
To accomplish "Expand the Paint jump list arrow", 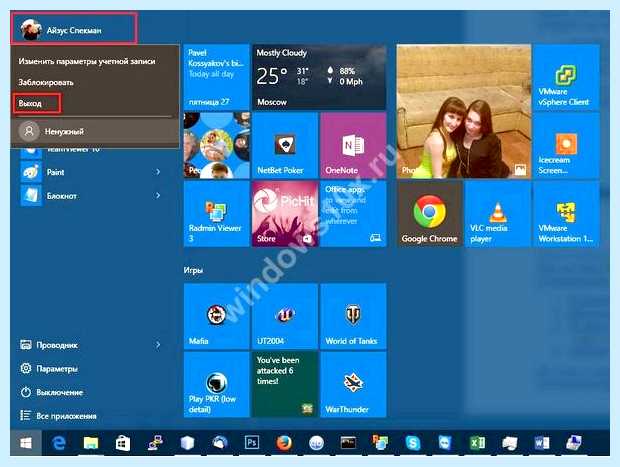I will pos(158,172).
